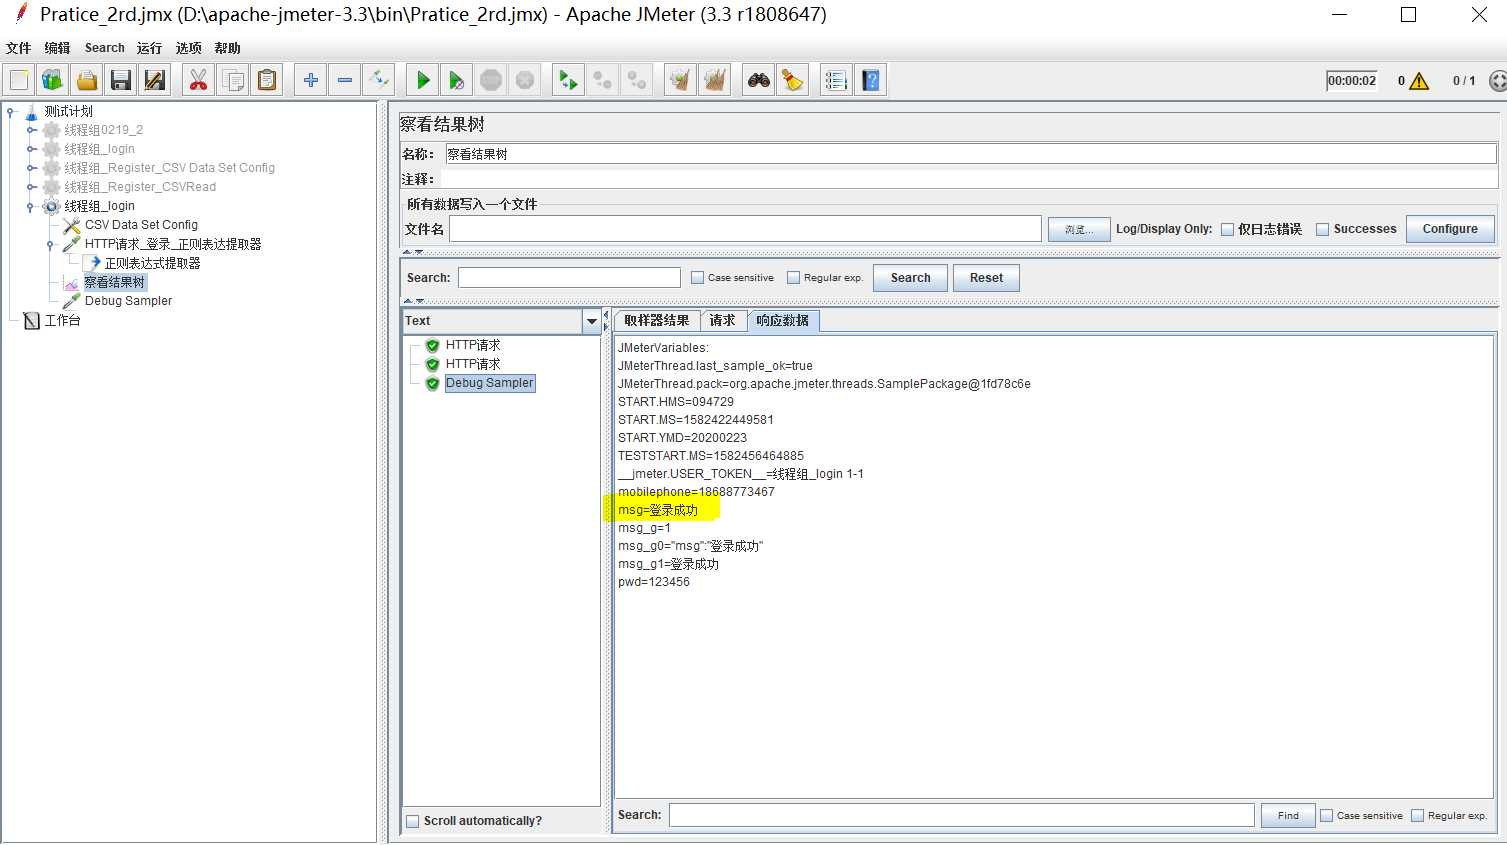
Task: Click the Open file folder icon
Action: click(x=87, y=80)
